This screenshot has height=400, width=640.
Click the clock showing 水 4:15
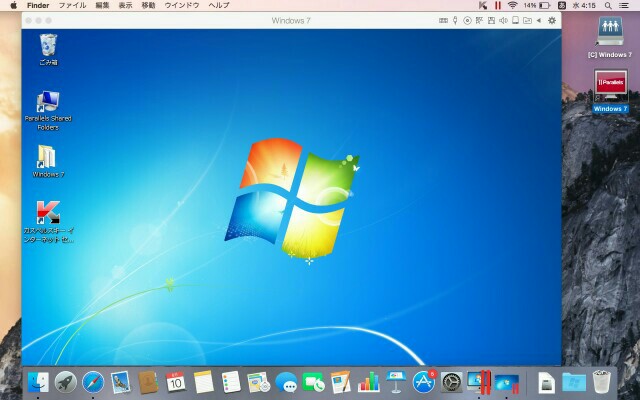[x=584, y=5]
